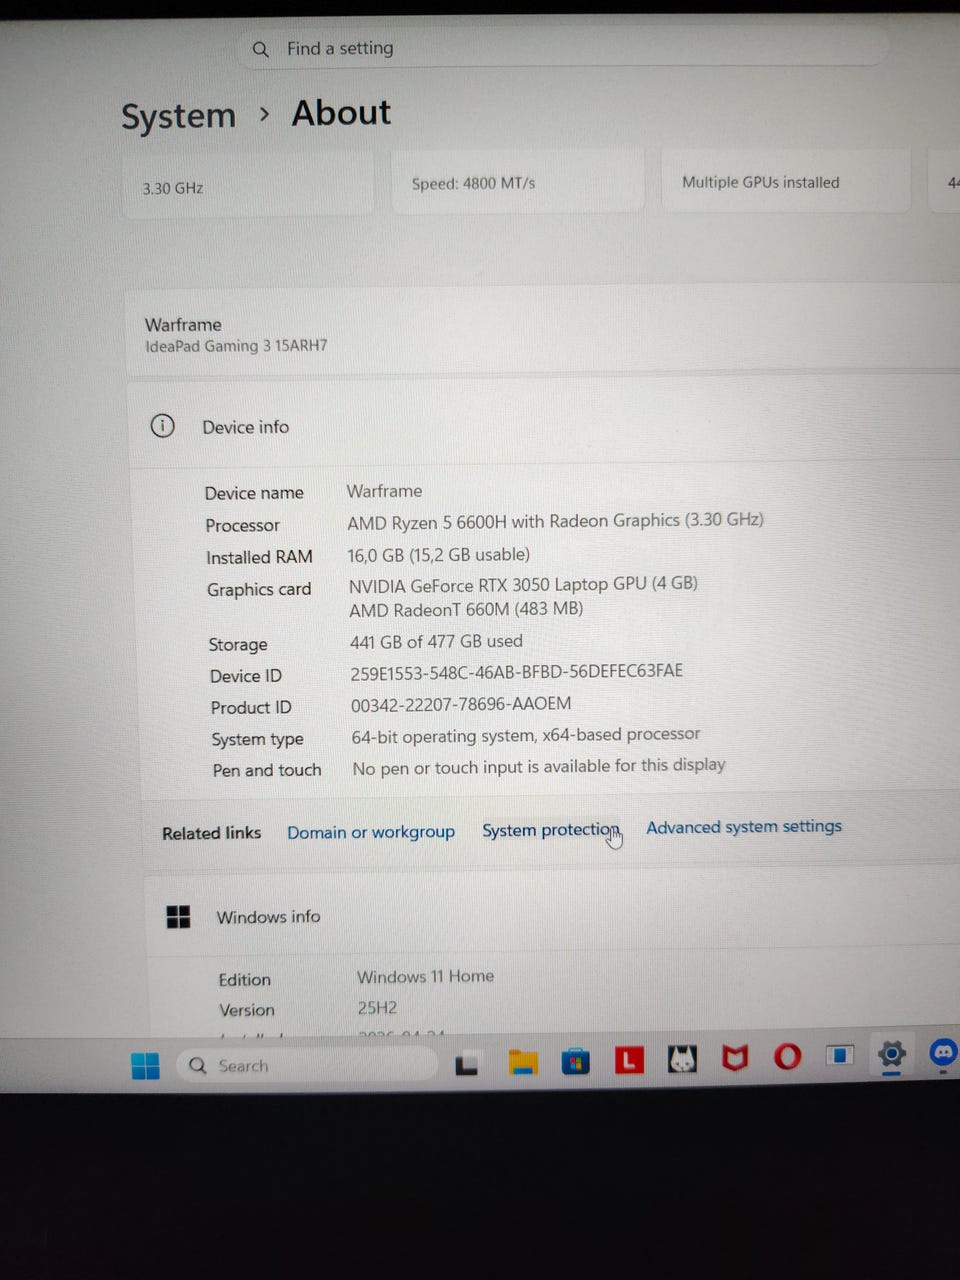Select the No pen or touch input text
The width and height of the screenshot is (960, 1280).
539,766
